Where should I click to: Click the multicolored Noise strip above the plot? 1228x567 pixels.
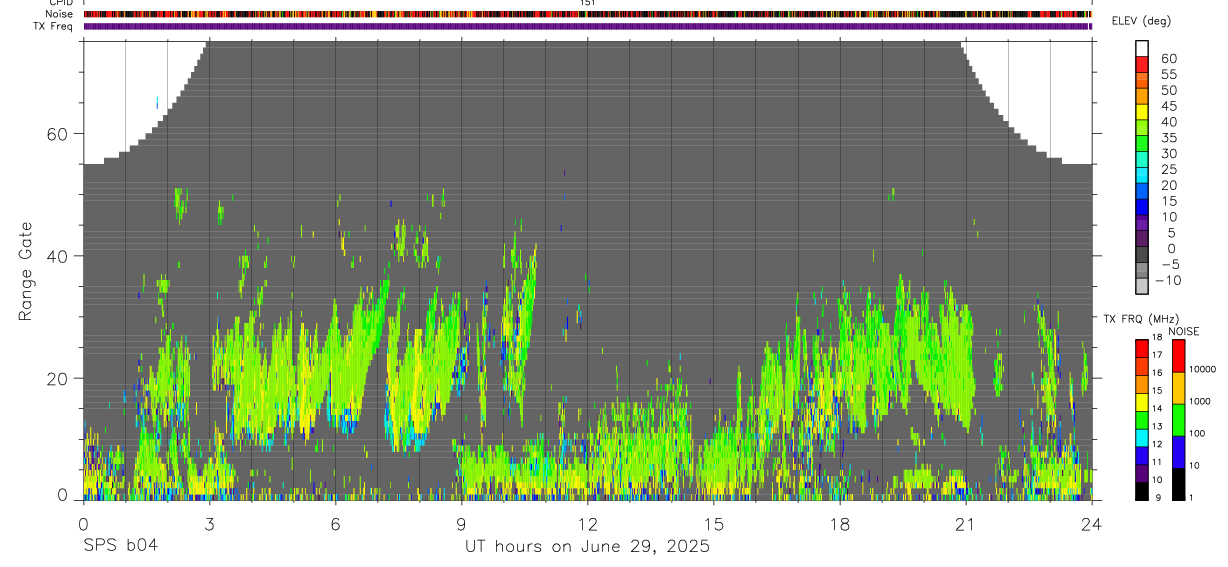(x=587, y=14)
